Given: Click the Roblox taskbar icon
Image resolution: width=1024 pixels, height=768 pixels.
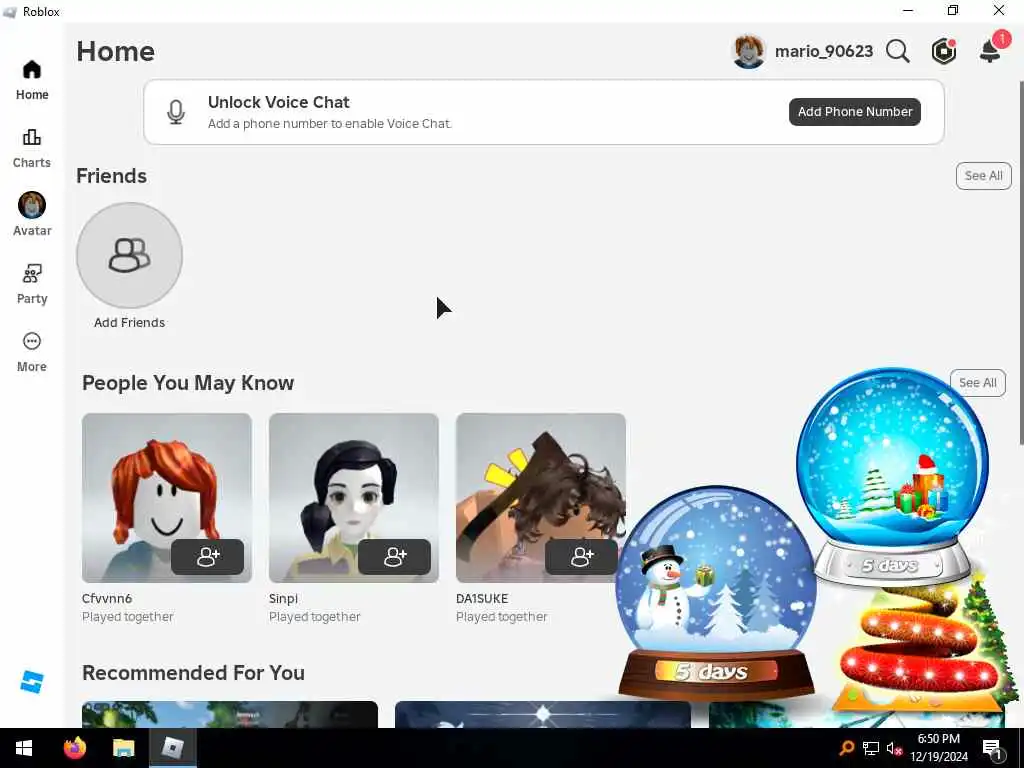Looking at the screenshot, I should [x=172, y=748].
